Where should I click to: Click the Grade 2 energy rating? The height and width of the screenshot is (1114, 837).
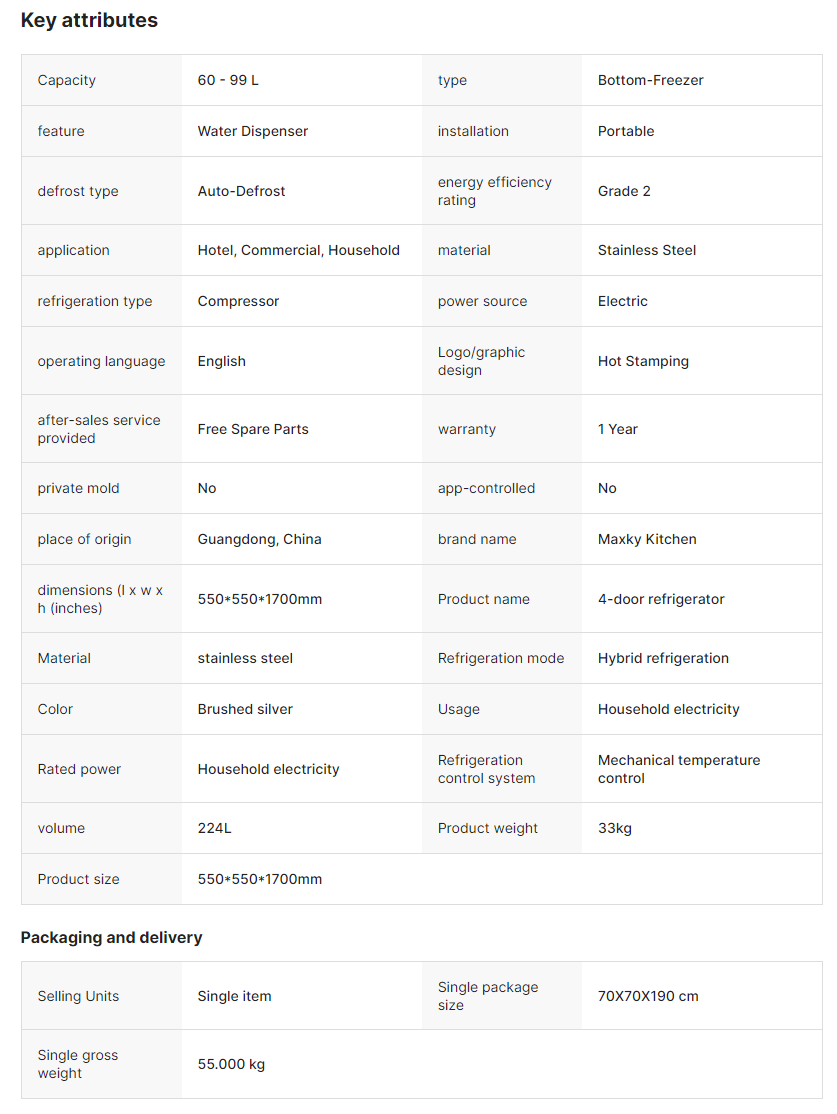tap(624, 191)
